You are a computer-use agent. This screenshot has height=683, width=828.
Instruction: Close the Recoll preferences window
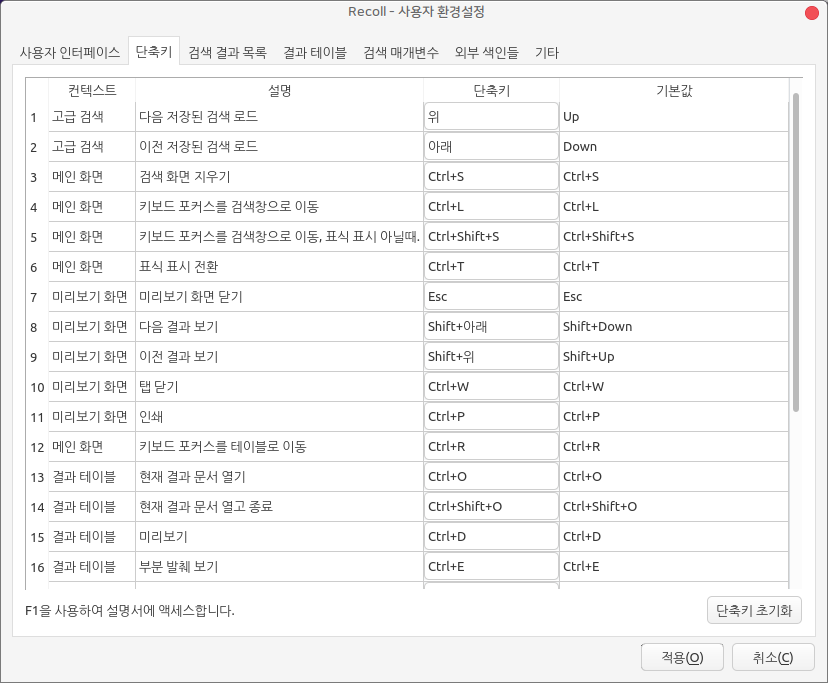812,12
